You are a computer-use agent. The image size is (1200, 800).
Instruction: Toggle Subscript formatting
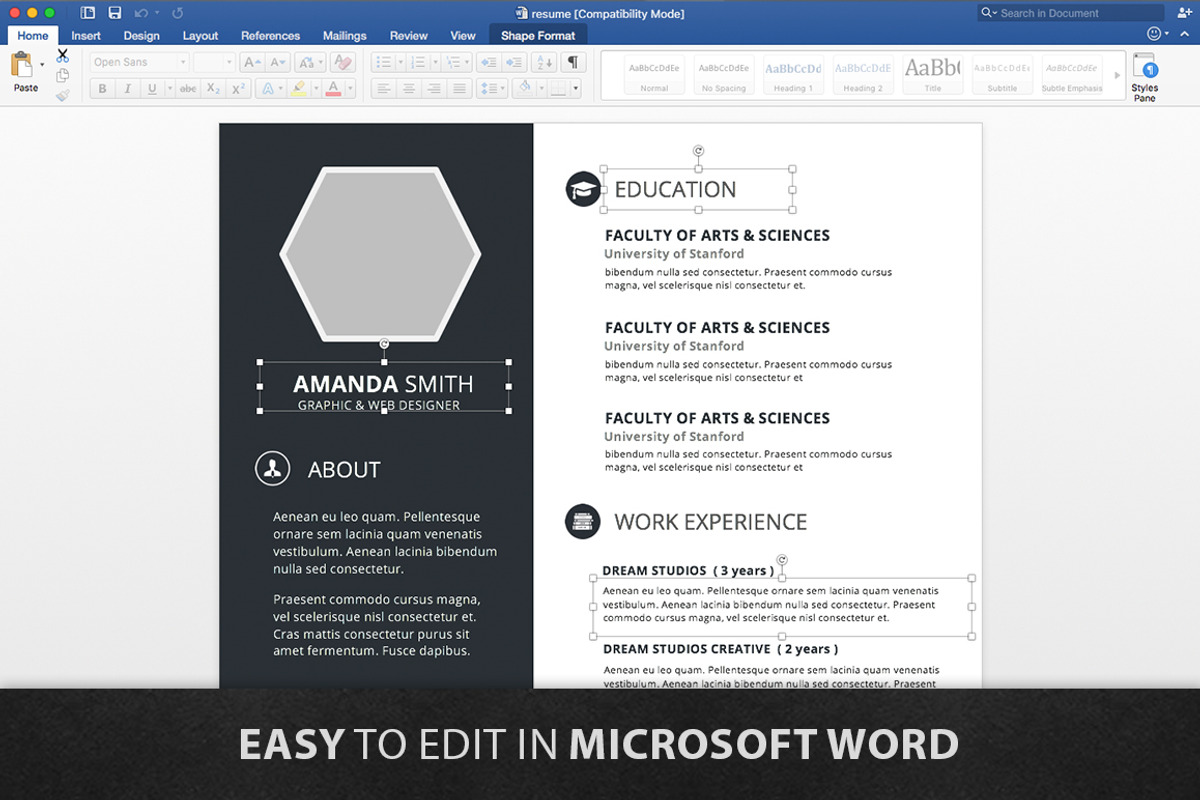point(213,89)
